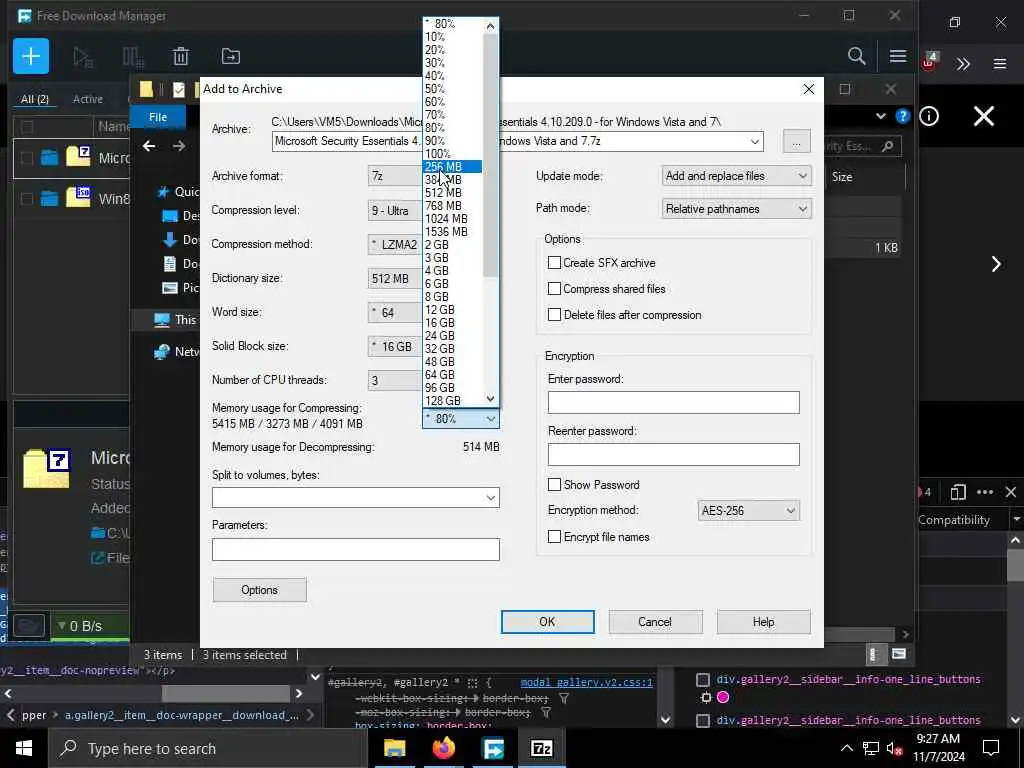Viewport: 1024px width, 768px height.
Task: Click the blue help question mark icon
Action: pos(903,116)
